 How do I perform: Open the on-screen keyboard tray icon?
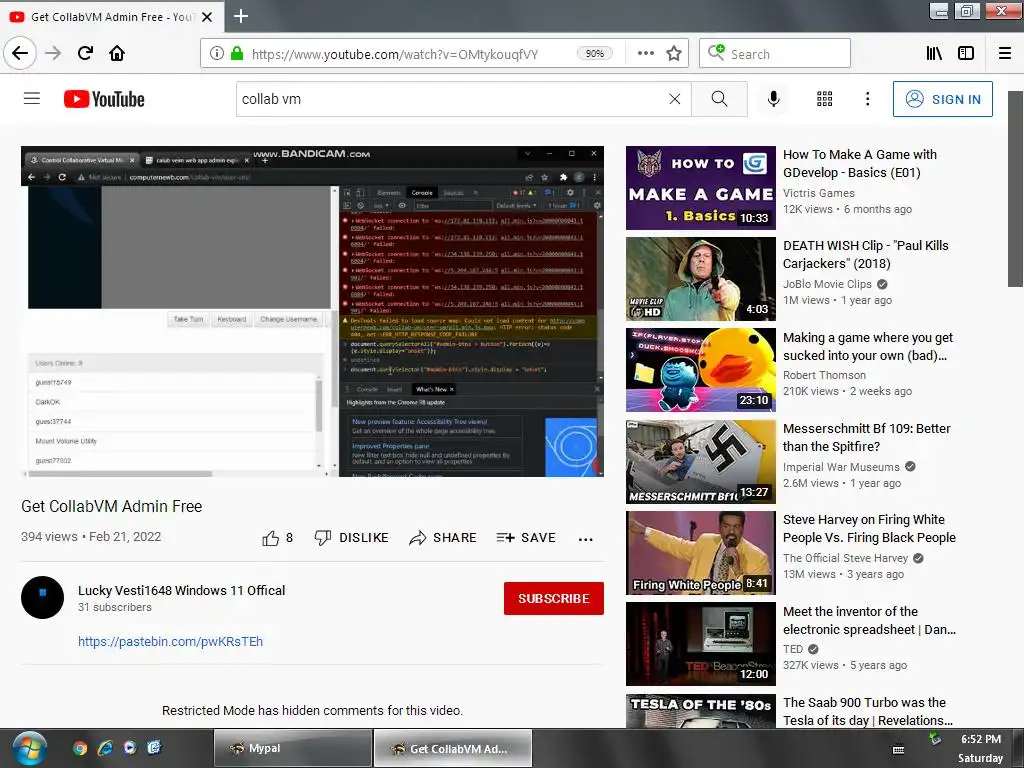pos(899,750)
